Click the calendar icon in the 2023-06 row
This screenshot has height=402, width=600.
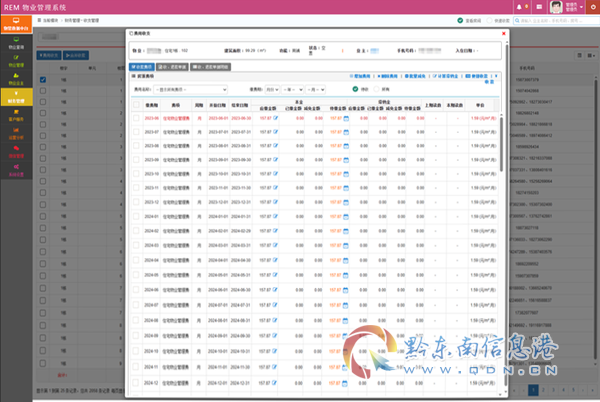[x=346, y=119]
